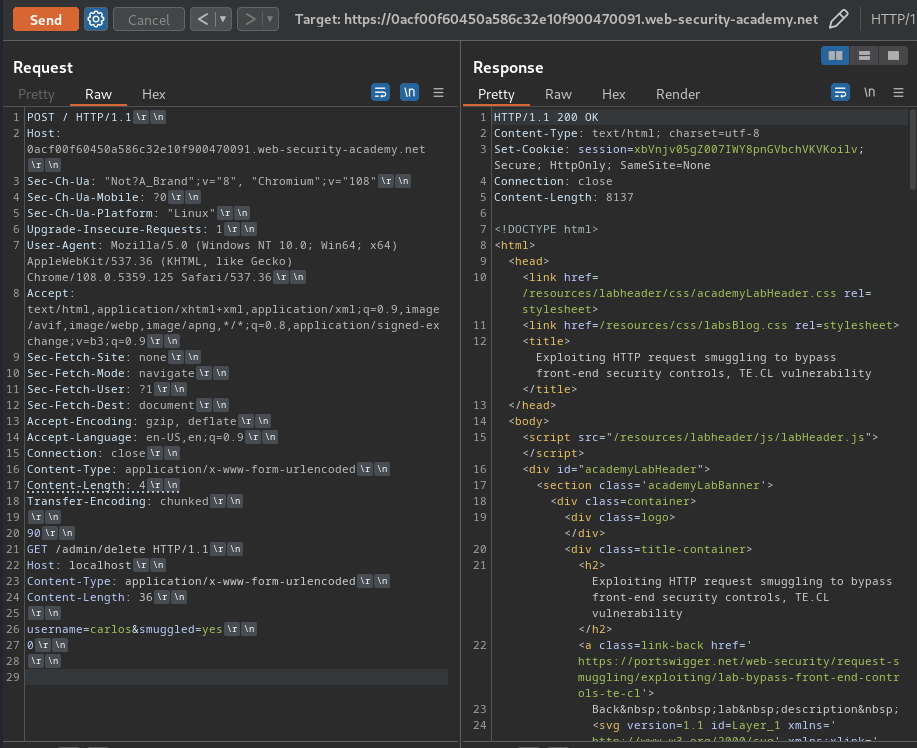Open Response Render tab
The image size is (917, 748).
pyautogui.click(x=678, y=94)
